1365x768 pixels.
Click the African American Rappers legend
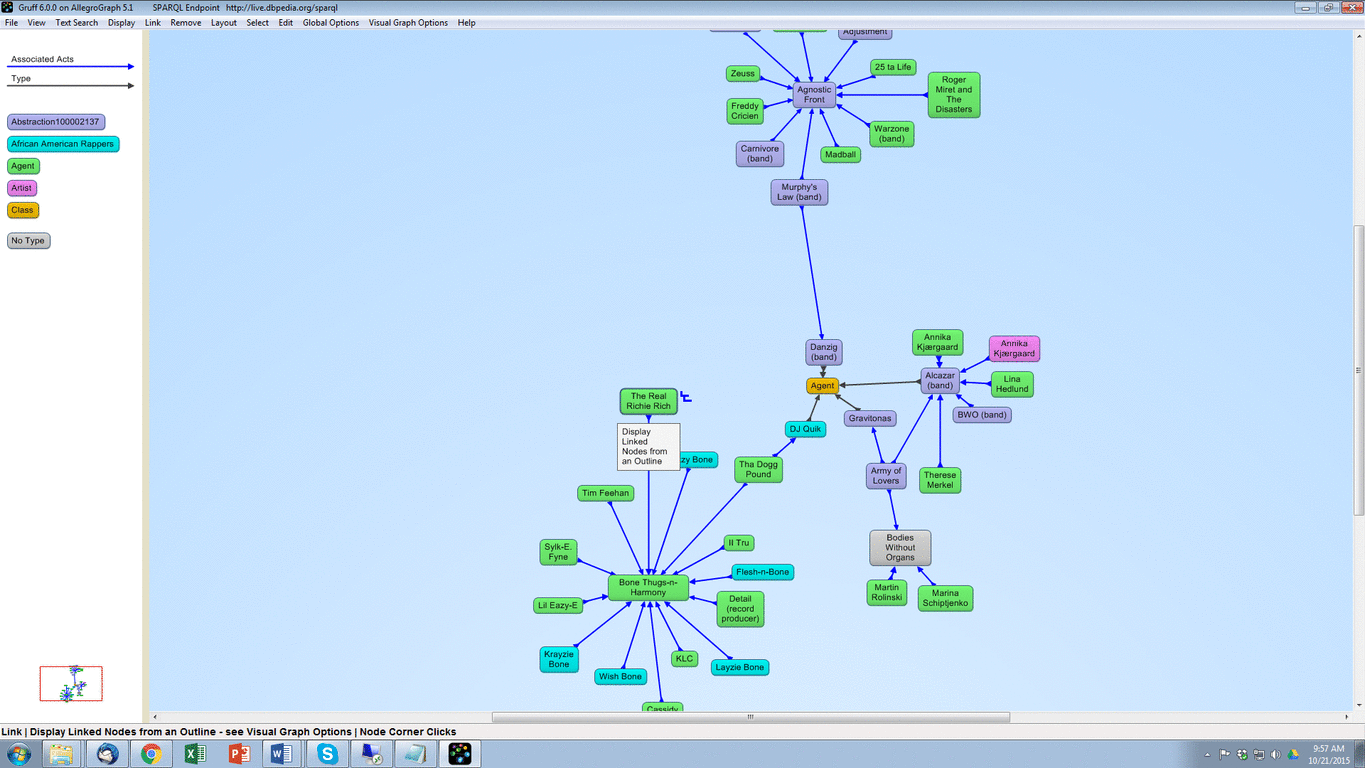coord(63,144)
